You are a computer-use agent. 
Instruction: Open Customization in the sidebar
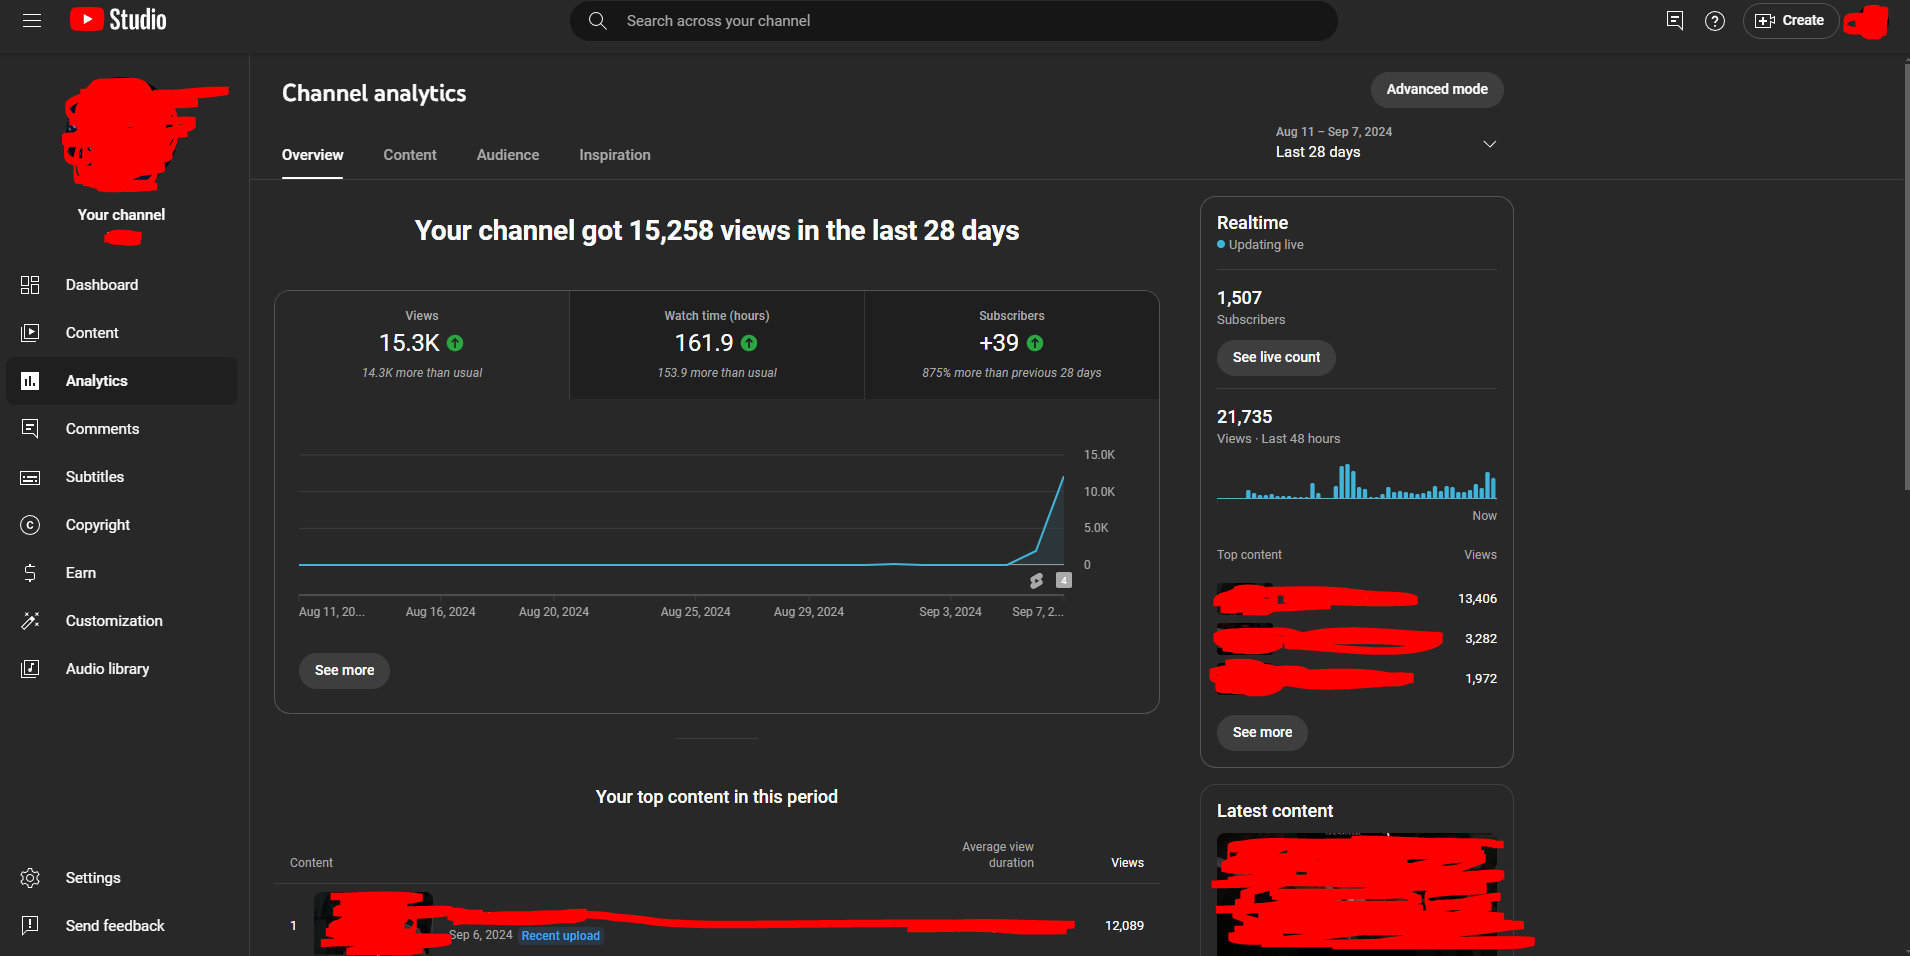(x=121, y=621)
